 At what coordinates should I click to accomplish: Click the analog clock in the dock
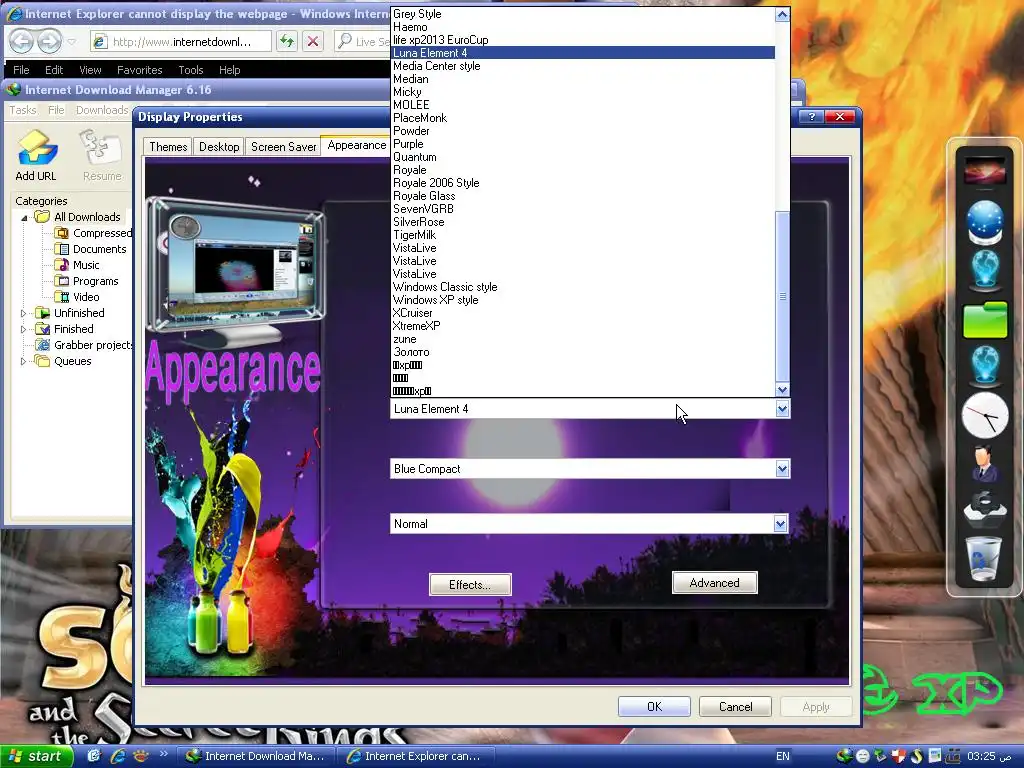click(984, 415)
